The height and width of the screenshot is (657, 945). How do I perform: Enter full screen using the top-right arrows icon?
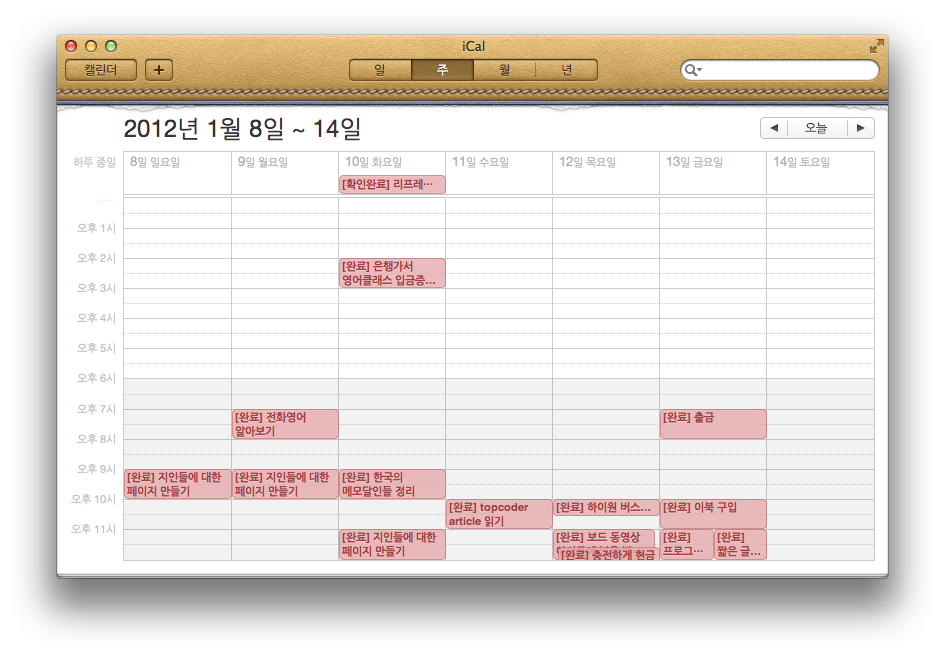[x=876, y=47]
